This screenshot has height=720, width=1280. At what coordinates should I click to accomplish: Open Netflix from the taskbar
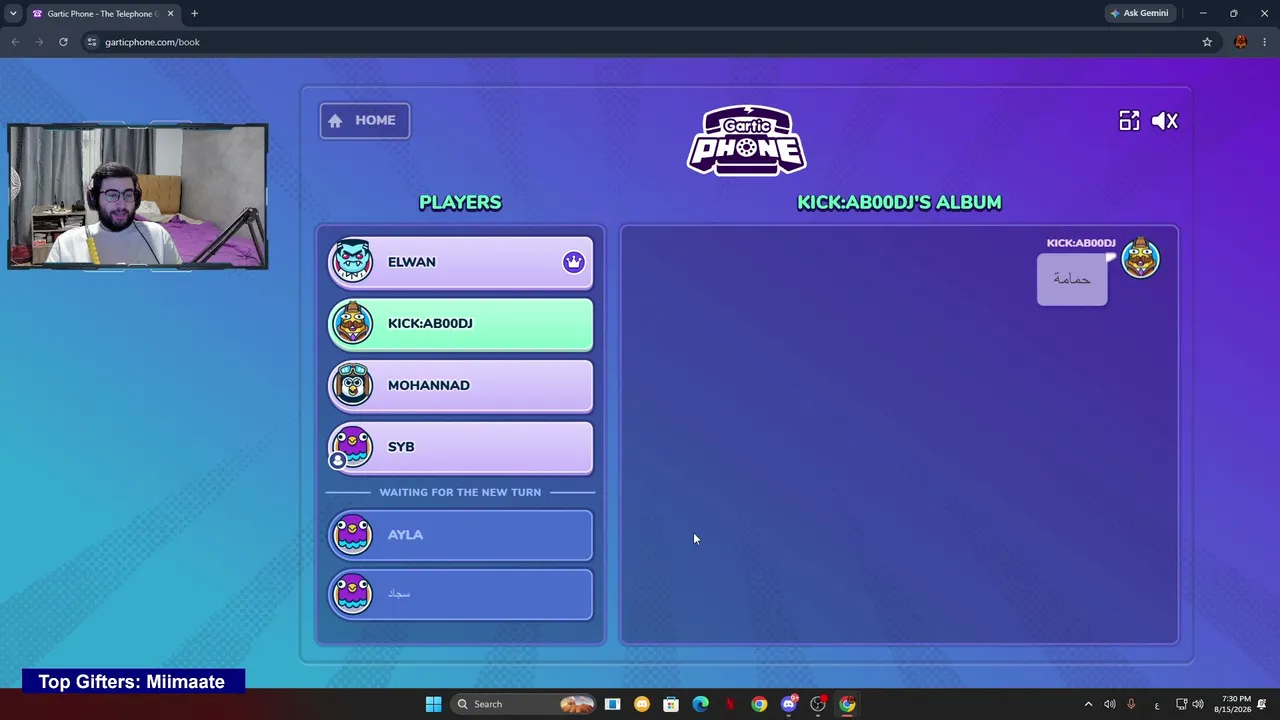[730, 704]
